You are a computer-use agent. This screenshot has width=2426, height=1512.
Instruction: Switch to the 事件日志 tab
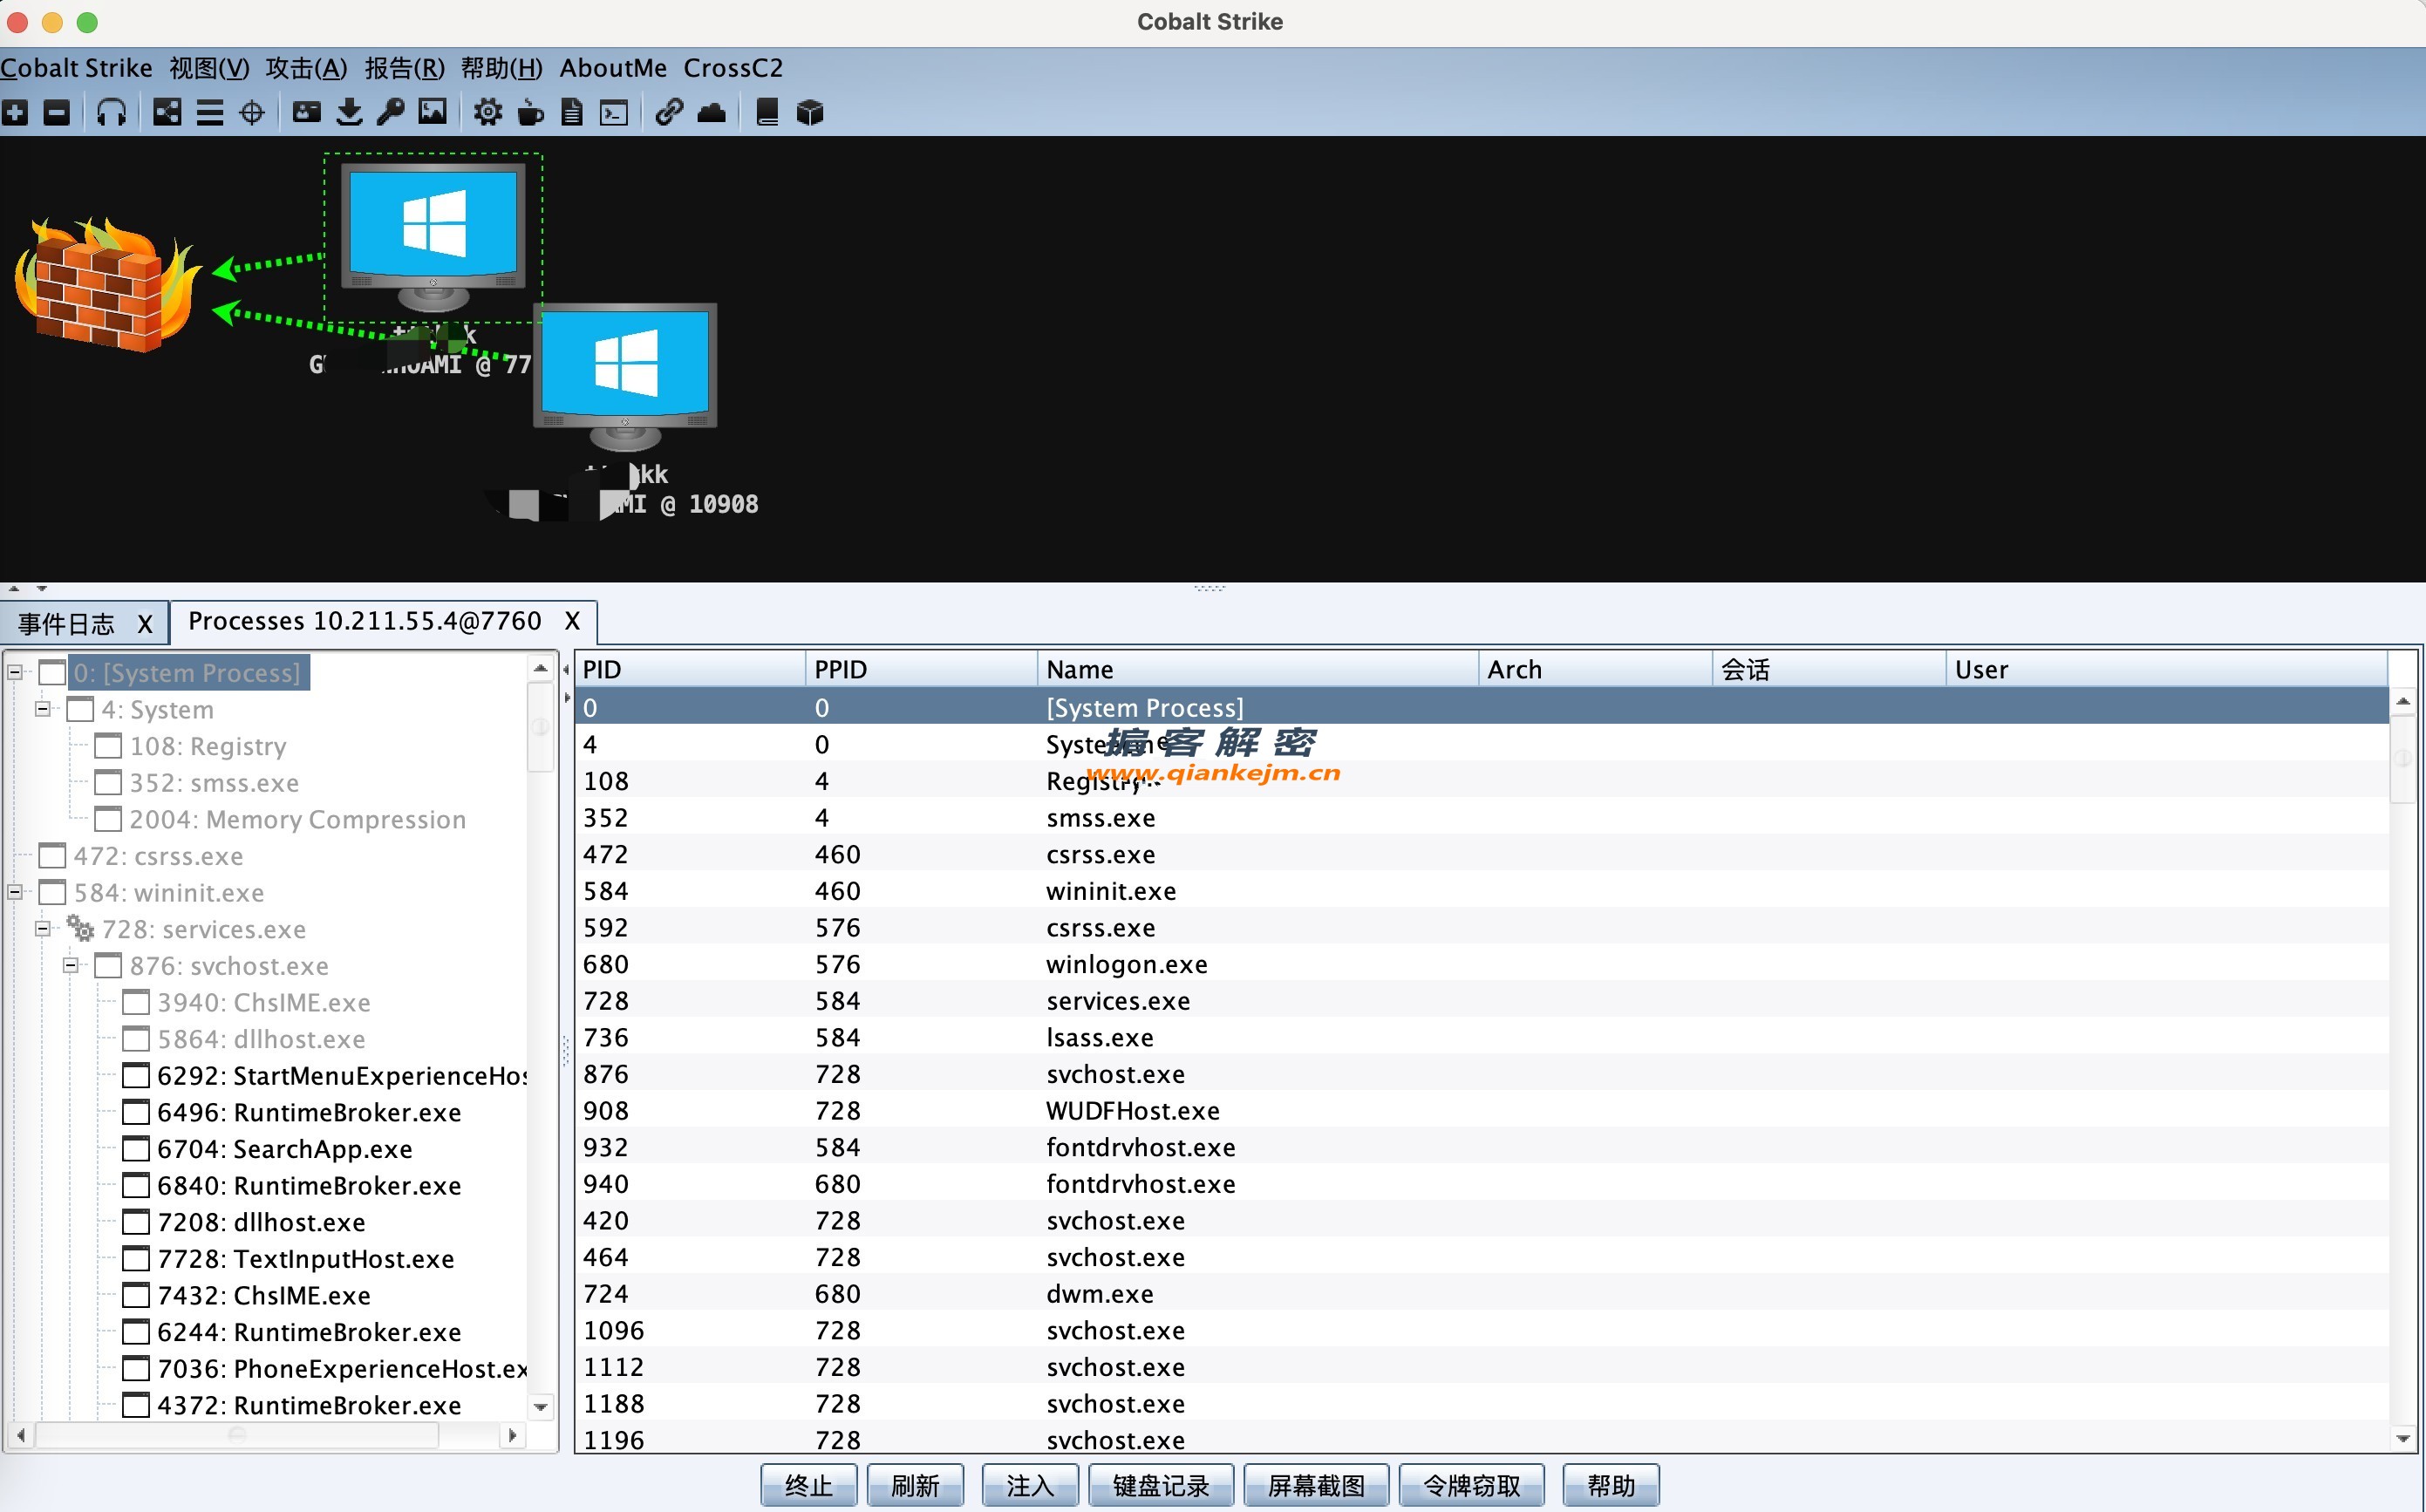point(66,624)
